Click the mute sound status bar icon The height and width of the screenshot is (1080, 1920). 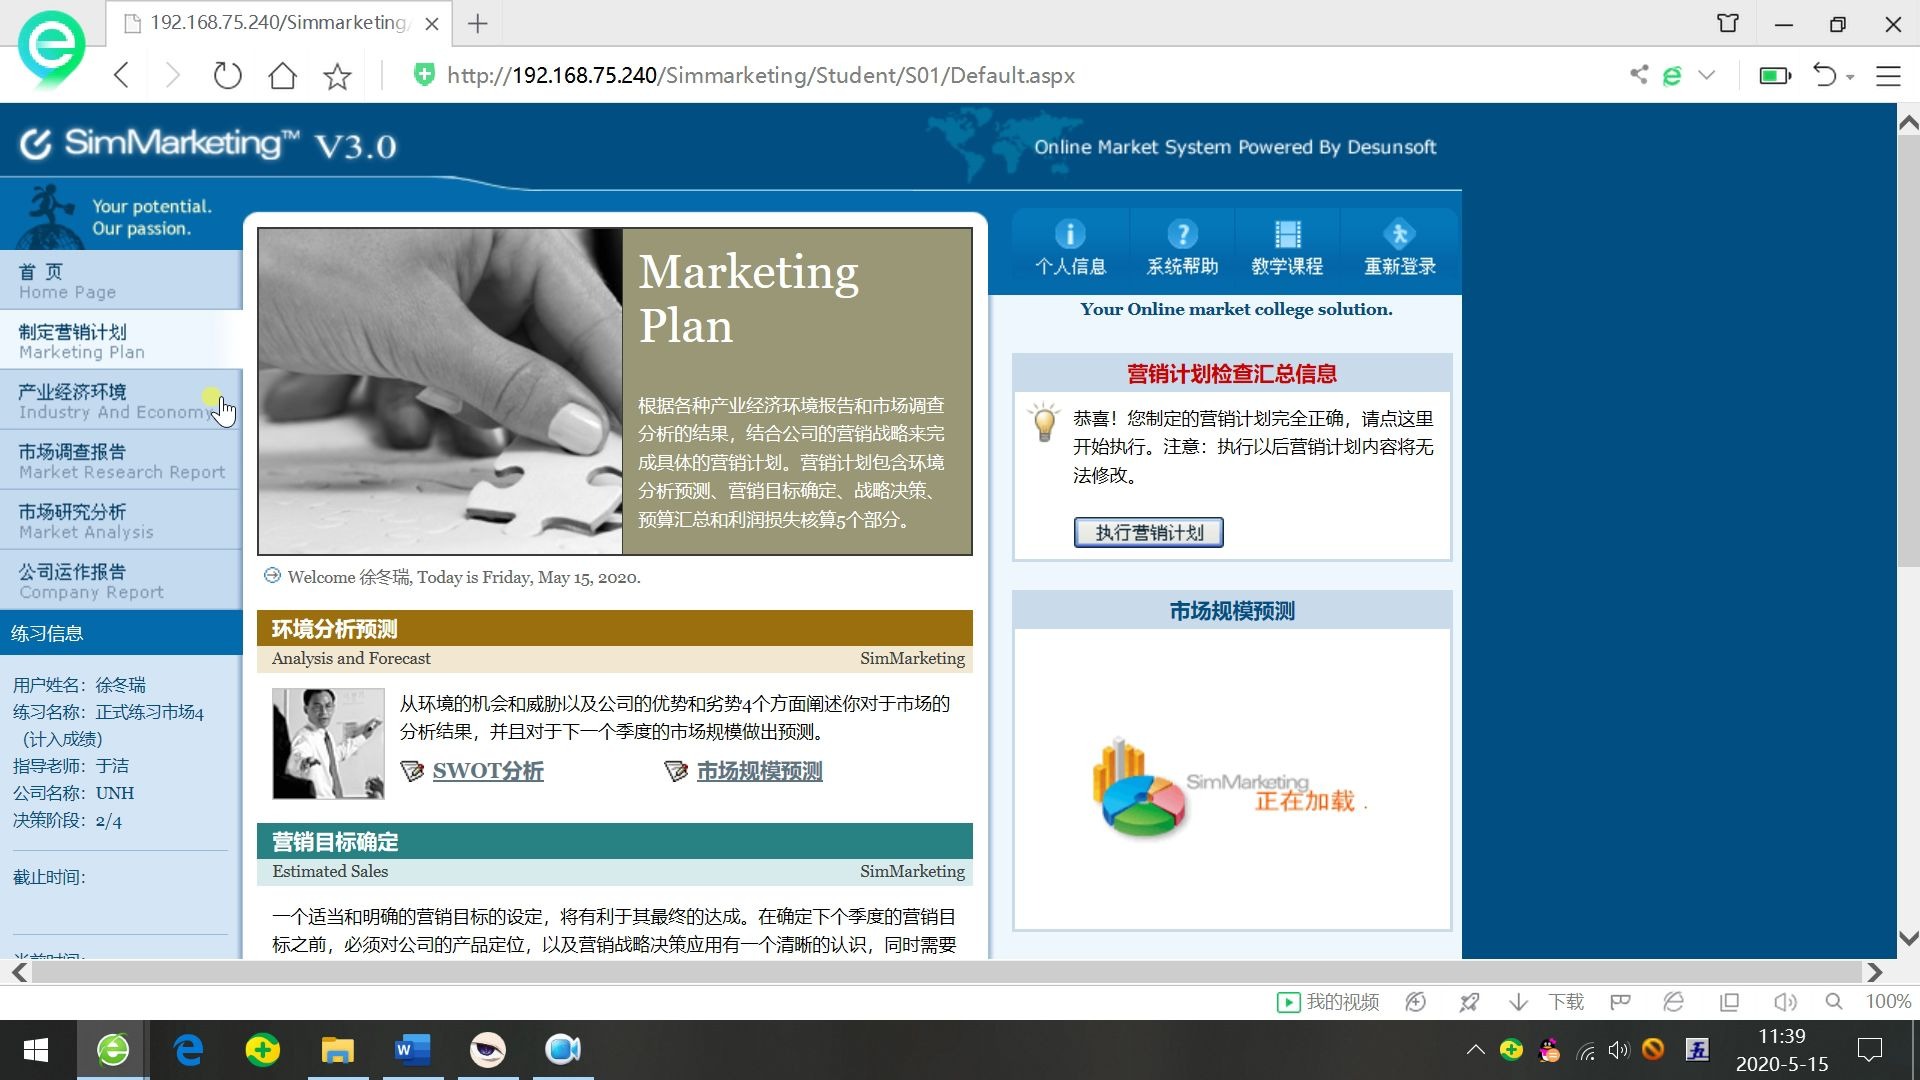tap(1785, 1002)
